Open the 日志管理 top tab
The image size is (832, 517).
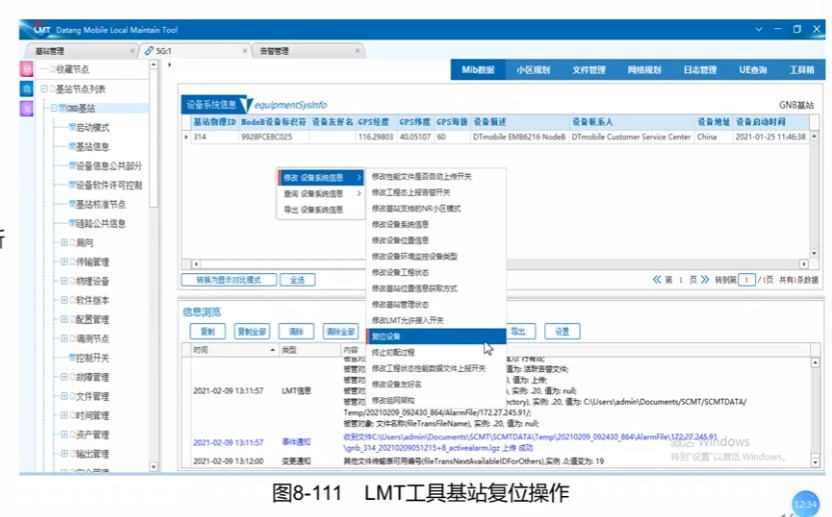(699, 70)
